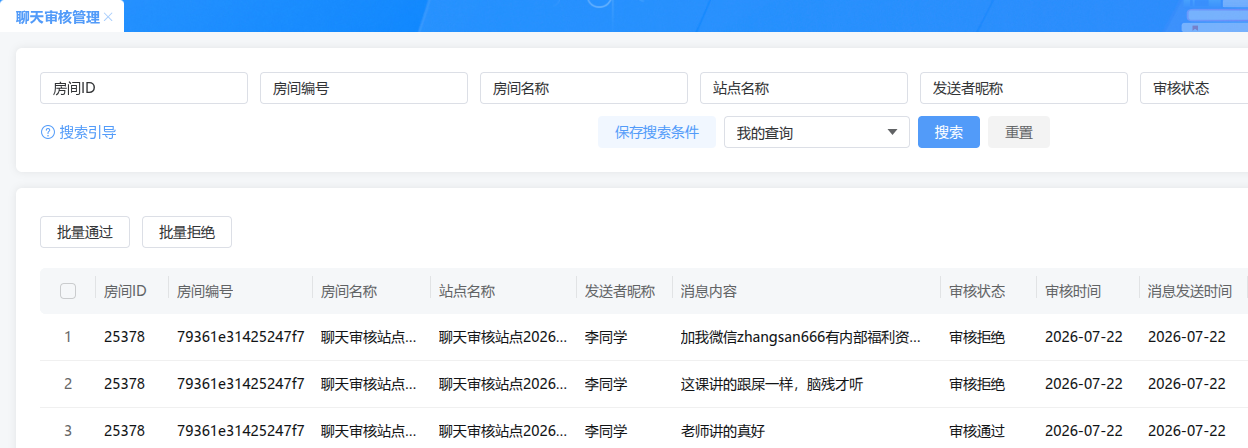The width and height of the screenshot is (1248, 448).
Task: Click the 审核通过 status in row 3
Action: point(977,431)
